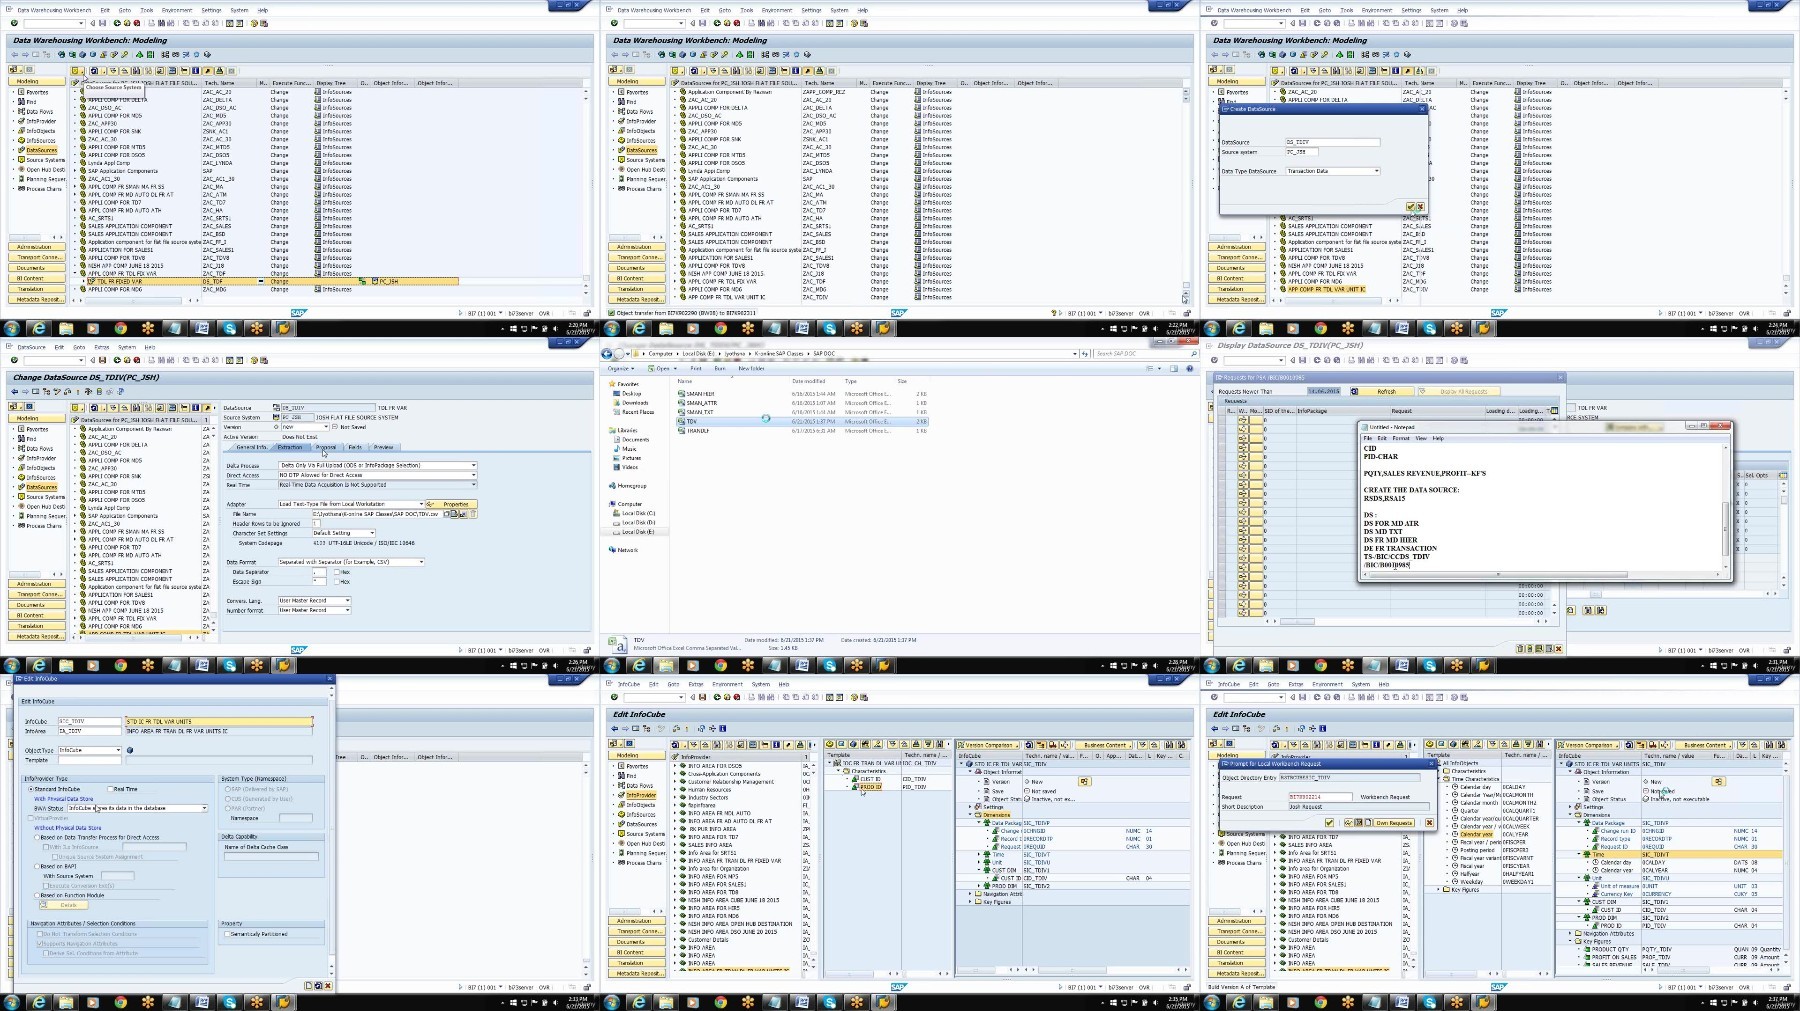Open Downloads in Explorer Favorites pane
Screen dimensions: 1800x1011
(x=635, y=403)
